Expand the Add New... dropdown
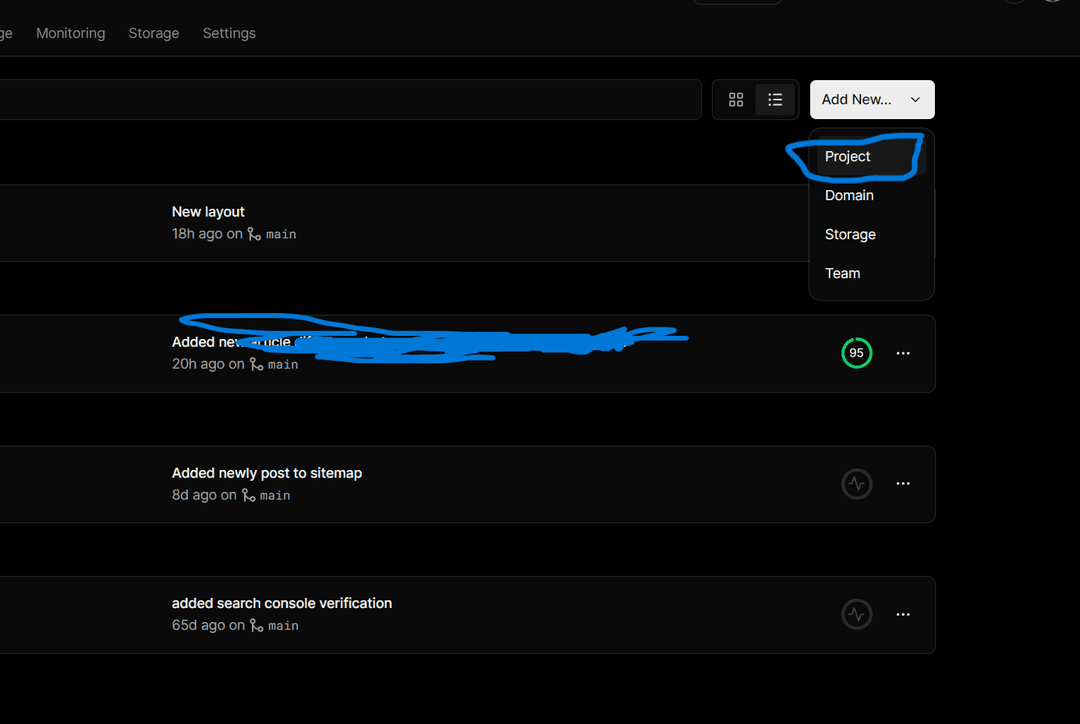 pyautogui.click(x=872, y=100)
